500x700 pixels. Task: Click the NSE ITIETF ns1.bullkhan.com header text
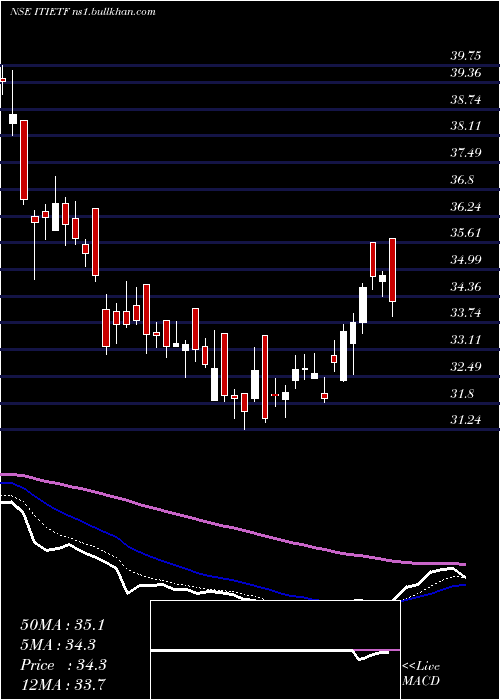tap(83, 11)
